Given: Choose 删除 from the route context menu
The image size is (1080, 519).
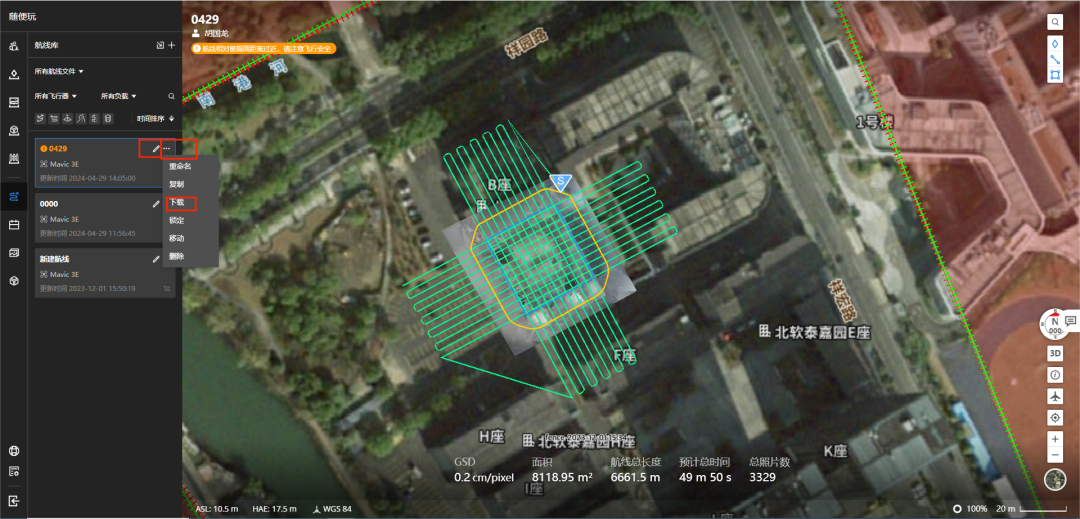Looking at the screenshot, I should coord(176,256).
